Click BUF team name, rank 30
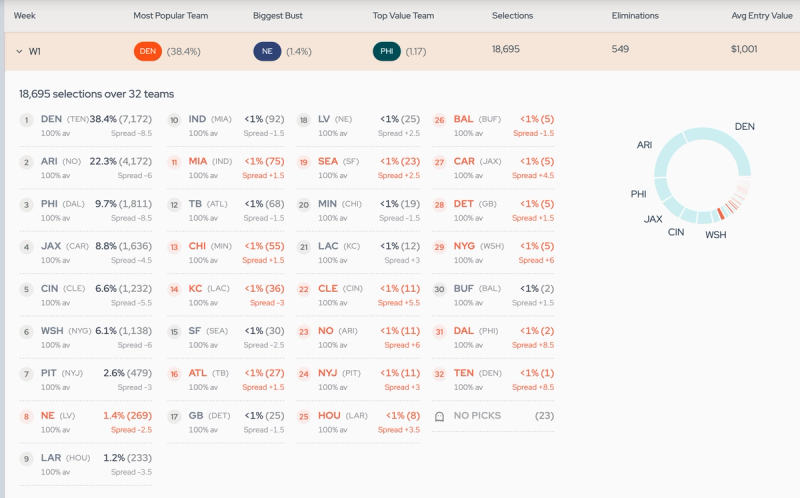Image resolution: width=800 pixels, height=498 pixels. (463, 288)
